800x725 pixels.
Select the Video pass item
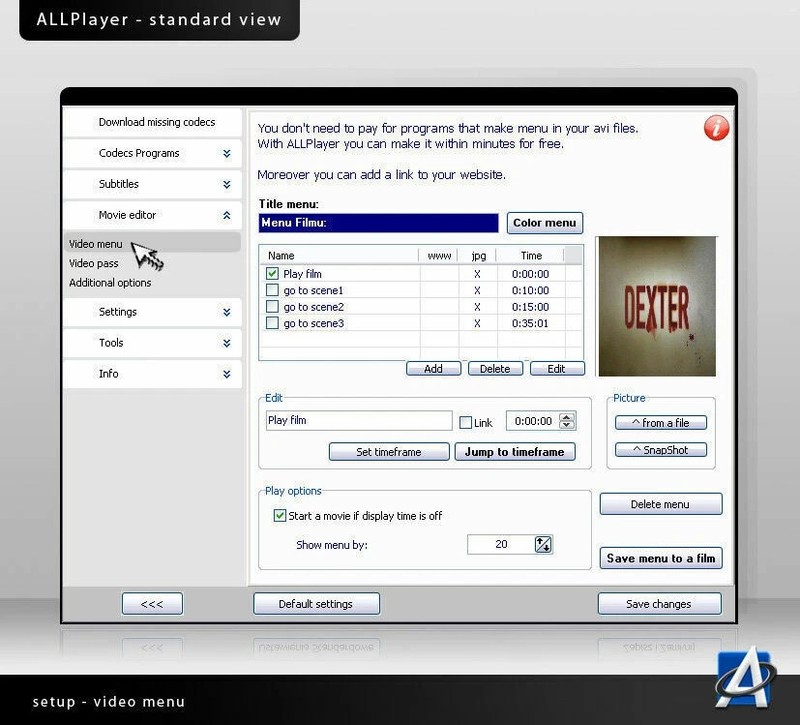pyautogui.click(x=93, y=263)
